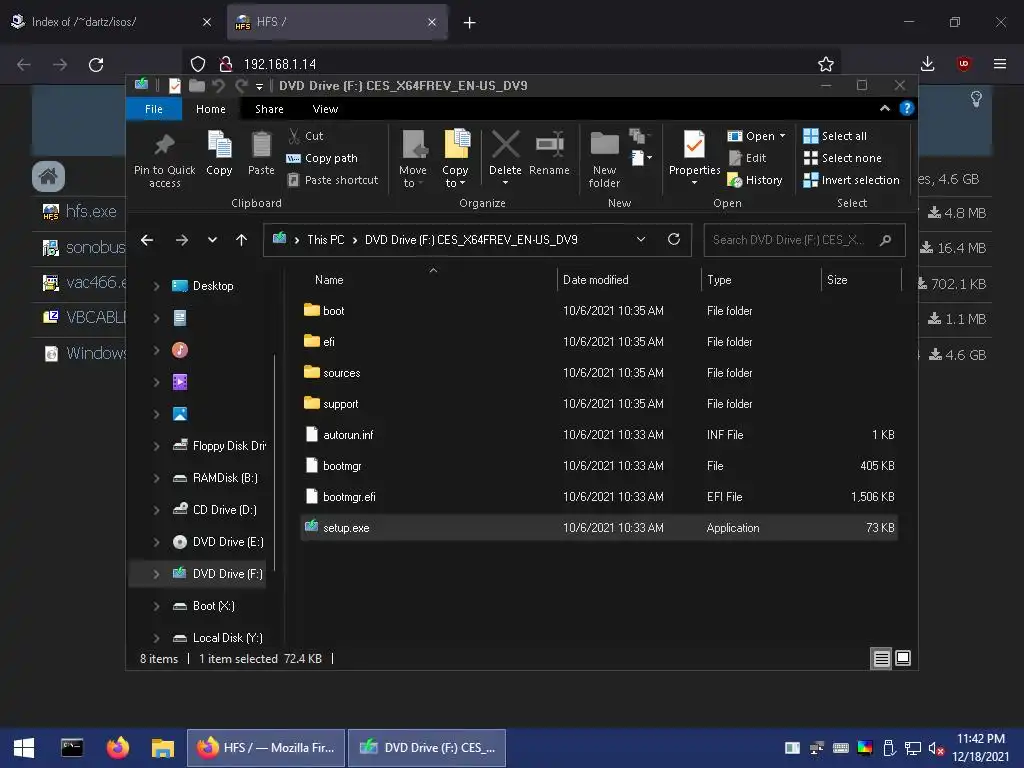Expand the Desktop tree node
This screenshot has width=1024, height=768.
pos(156,286)
